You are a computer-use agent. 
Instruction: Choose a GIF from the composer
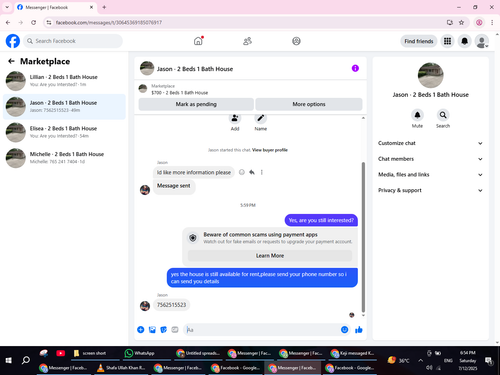[175, 330]
